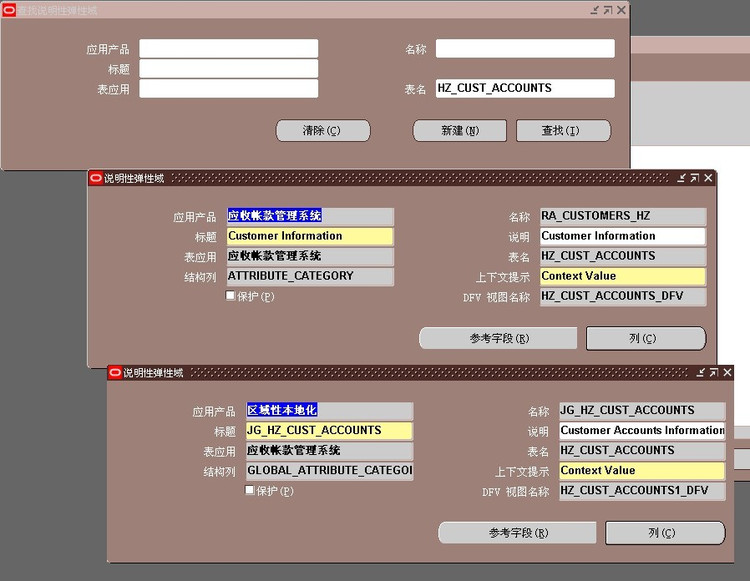The height and width of the screenshot is (581, 750).
Task: Click 表应用 field in JG_HZ_CUST_ACCOUNTS window
Action: coord(330,451)
